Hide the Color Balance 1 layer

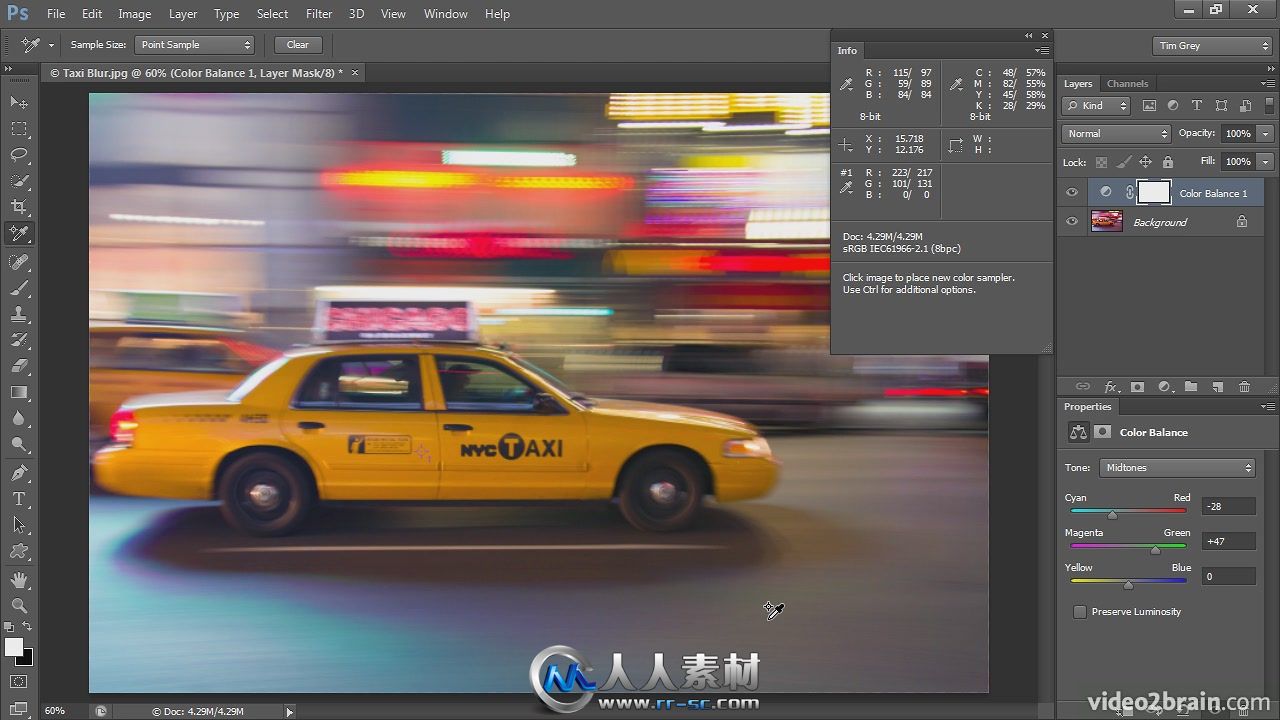coord(1072,193)
